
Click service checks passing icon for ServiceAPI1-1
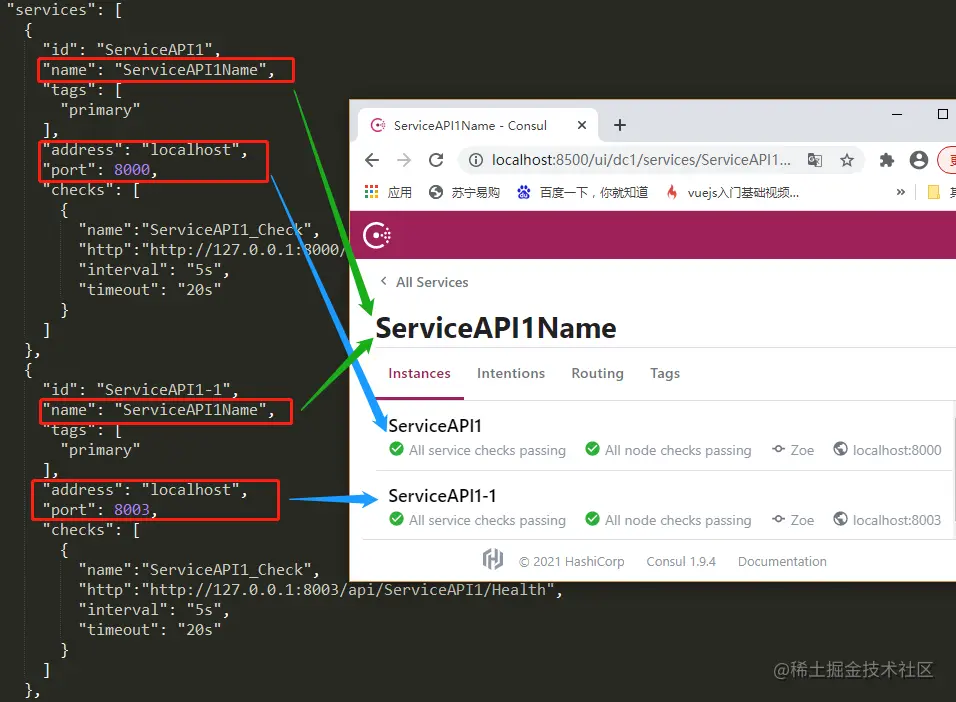(x=396, y=519)
